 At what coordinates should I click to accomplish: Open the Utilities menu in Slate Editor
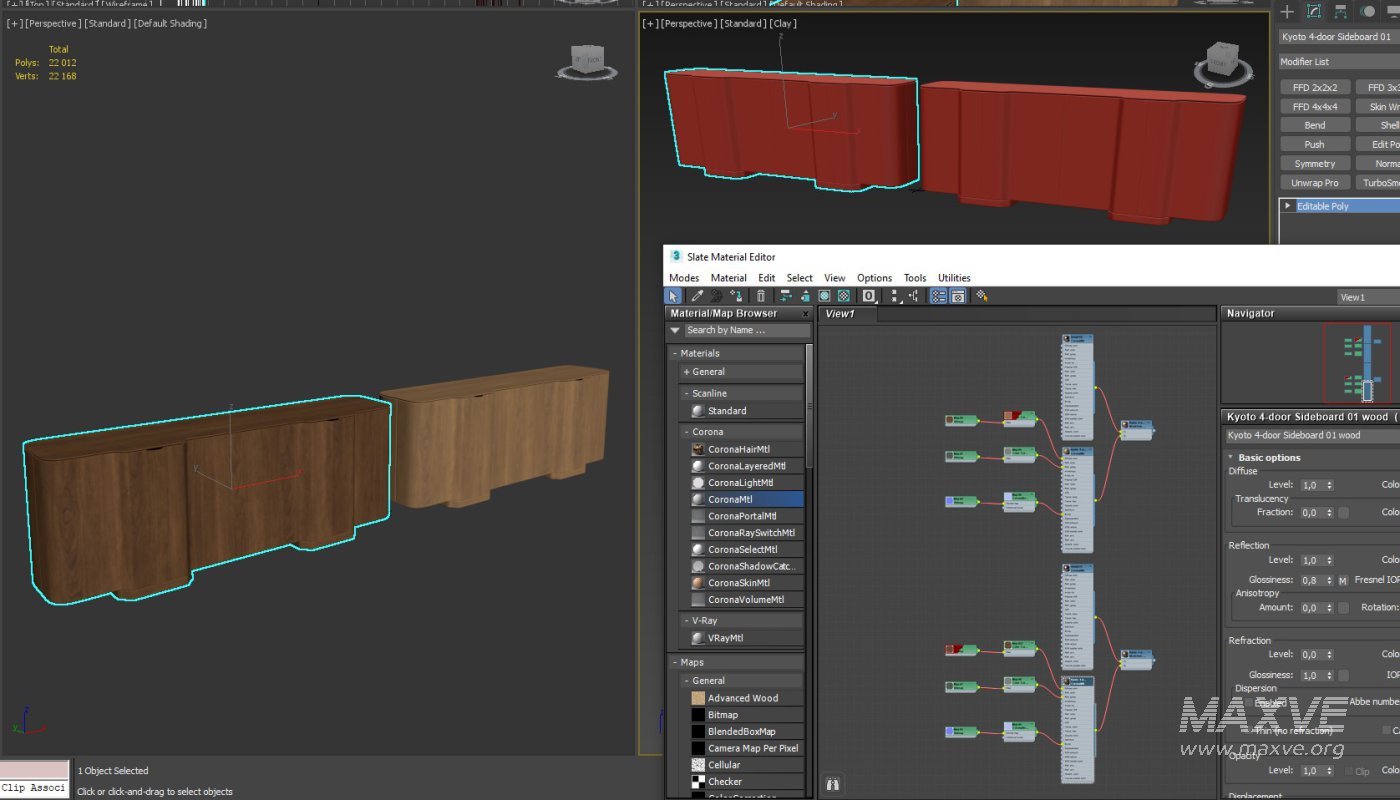(x=954, y=278)
